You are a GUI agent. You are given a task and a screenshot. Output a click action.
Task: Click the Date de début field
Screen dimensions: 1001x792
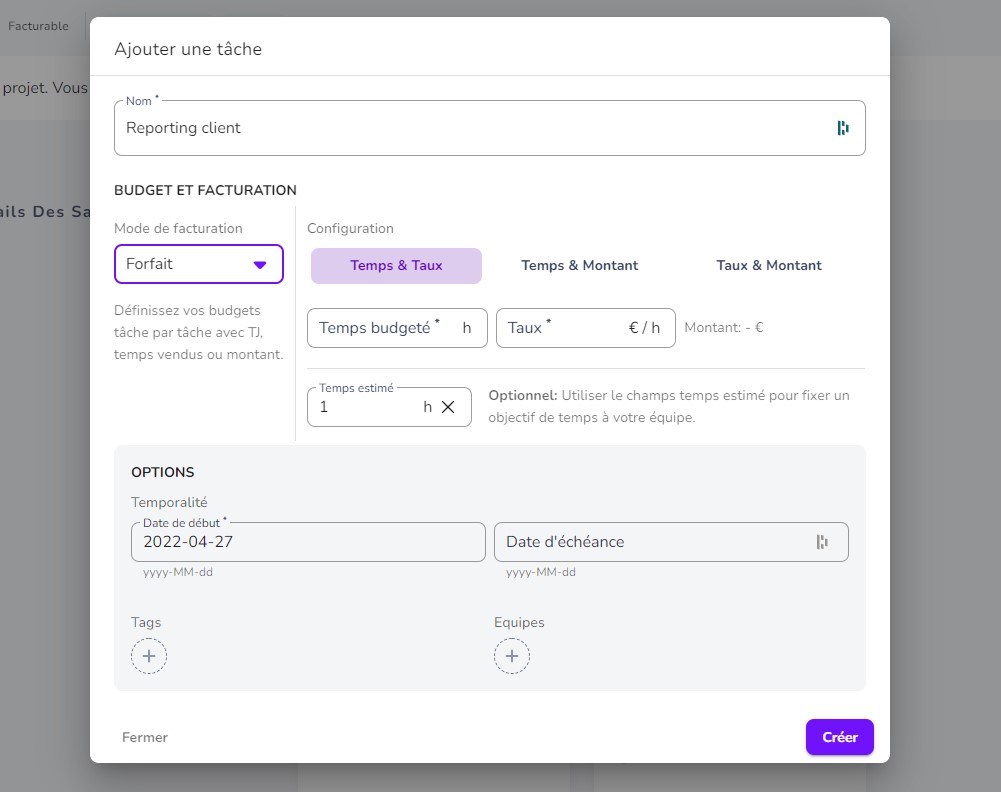coord(308,542)
